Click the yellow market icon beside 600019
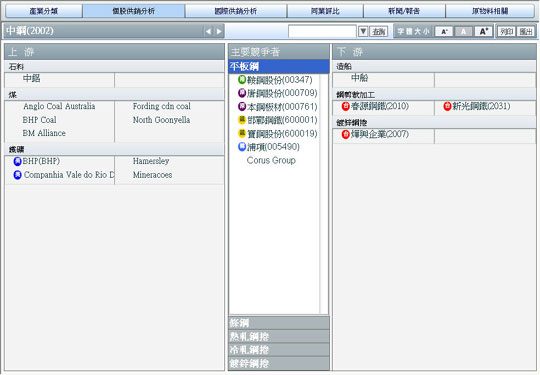540x375 pixels. point(242,133)
